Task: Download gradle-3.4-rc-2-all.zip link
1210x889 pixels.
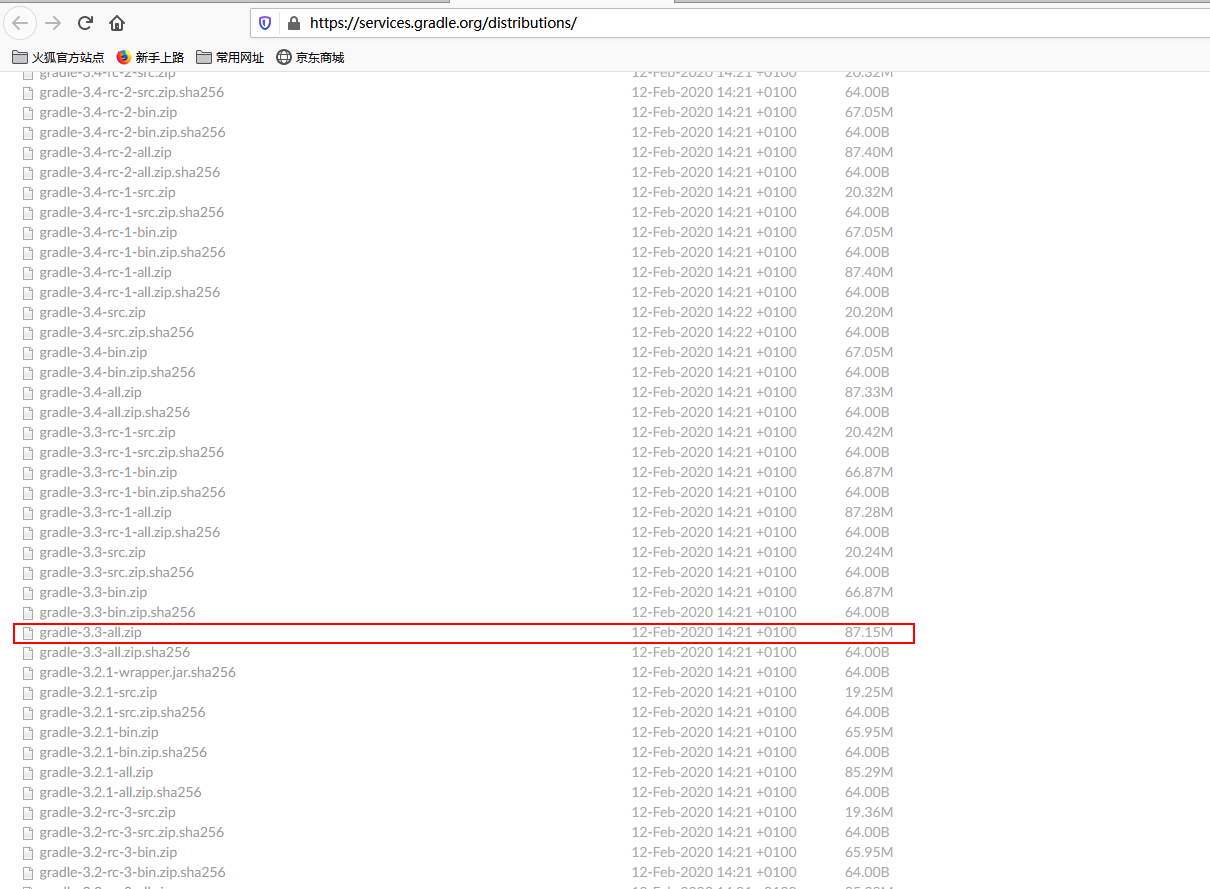Action: tap(105, 153)
